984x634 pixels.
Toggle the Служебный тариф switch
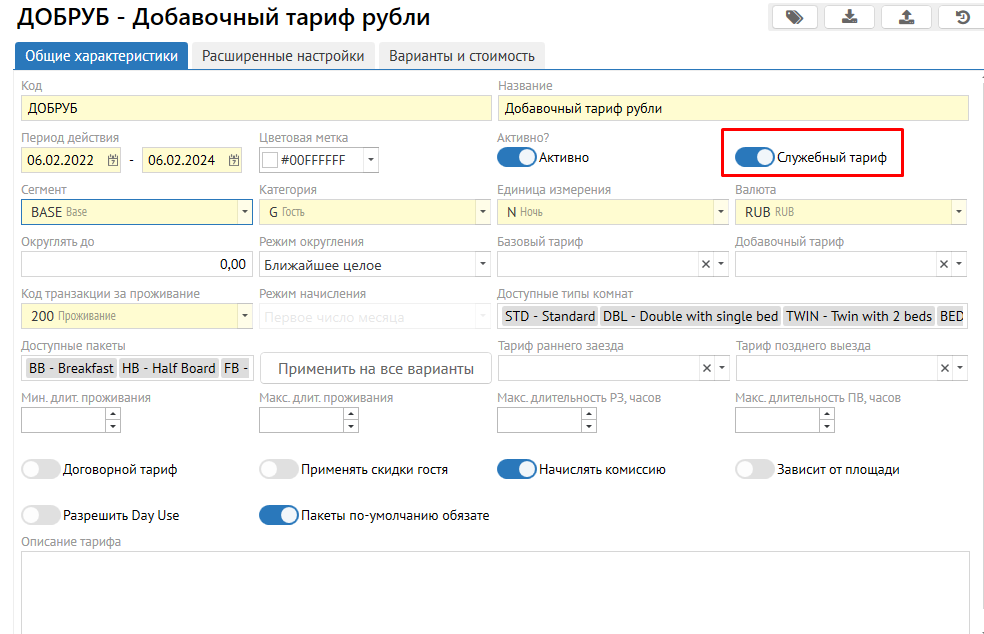tap(755, 157)
